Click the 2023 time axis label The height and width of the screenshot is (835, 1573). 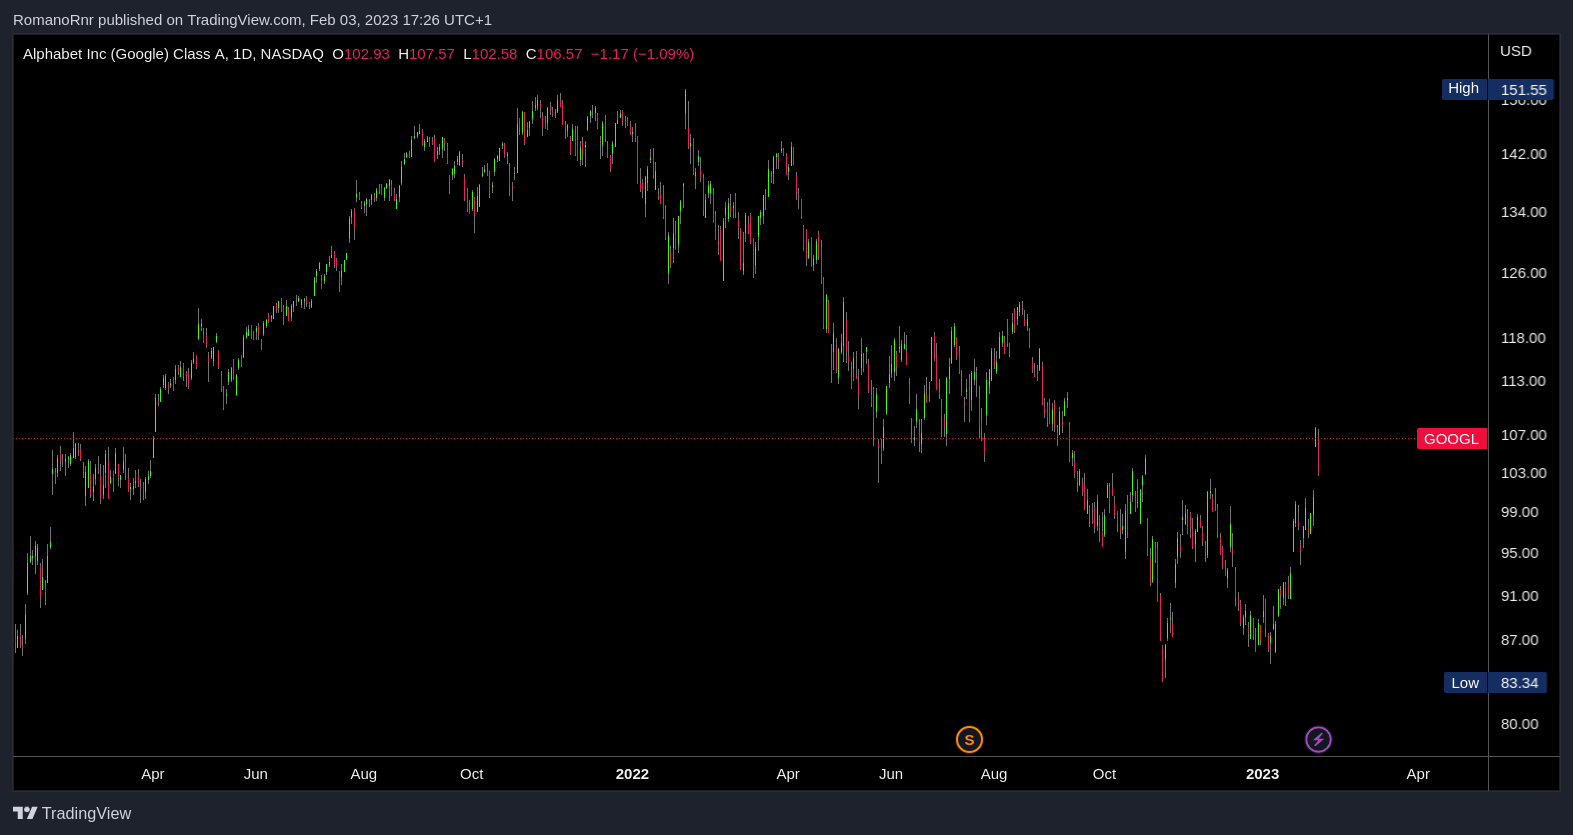(1262, 774)
